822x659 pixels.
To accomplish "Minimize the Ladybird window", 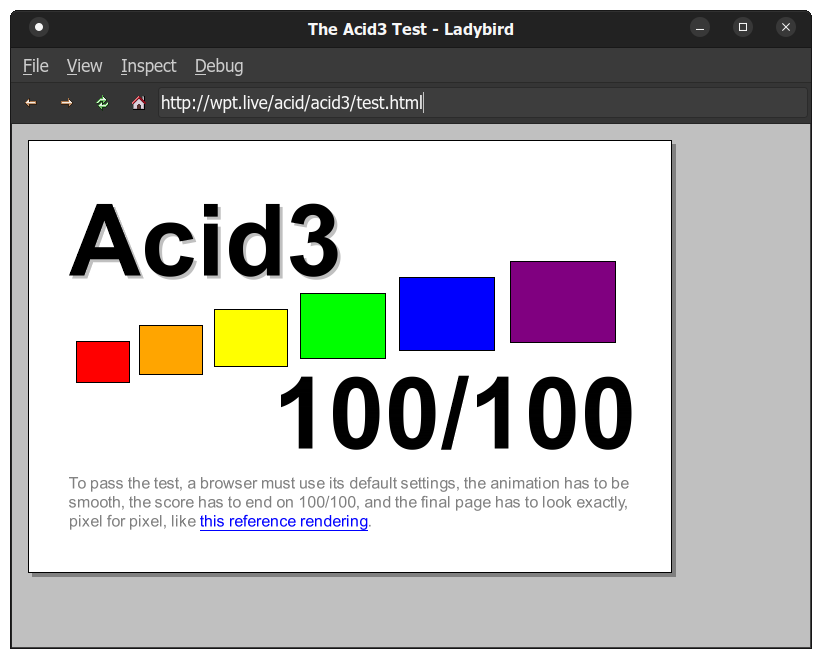I will tap(700, 27).
